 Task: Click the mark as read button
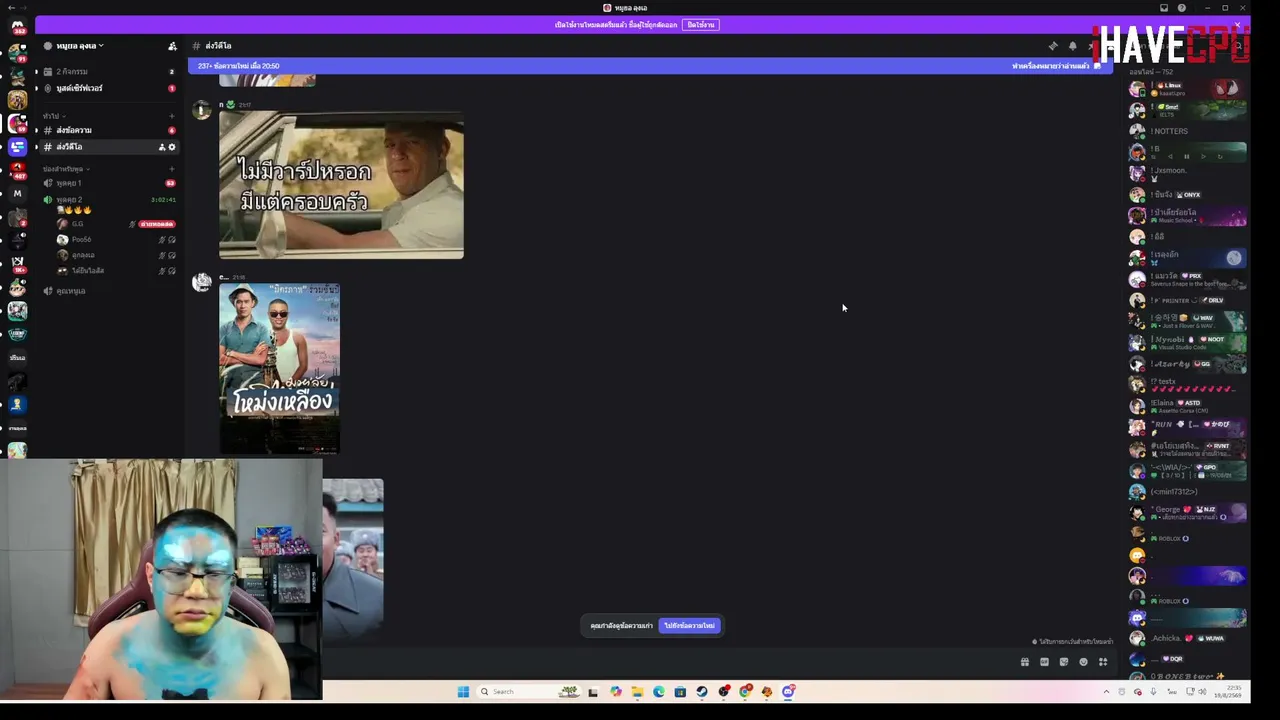(x=1055, y=66)
